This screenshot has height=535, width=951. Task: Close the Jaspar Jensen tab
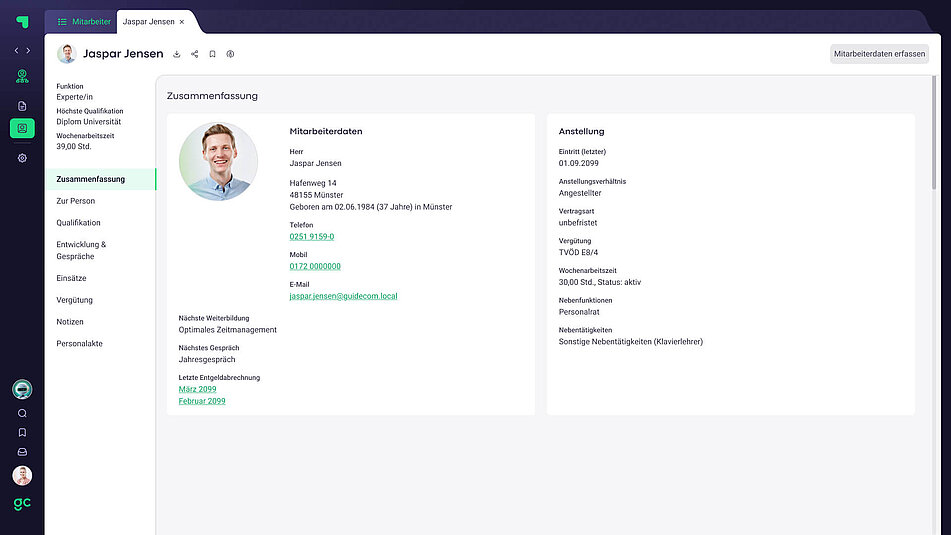[181, 21]
